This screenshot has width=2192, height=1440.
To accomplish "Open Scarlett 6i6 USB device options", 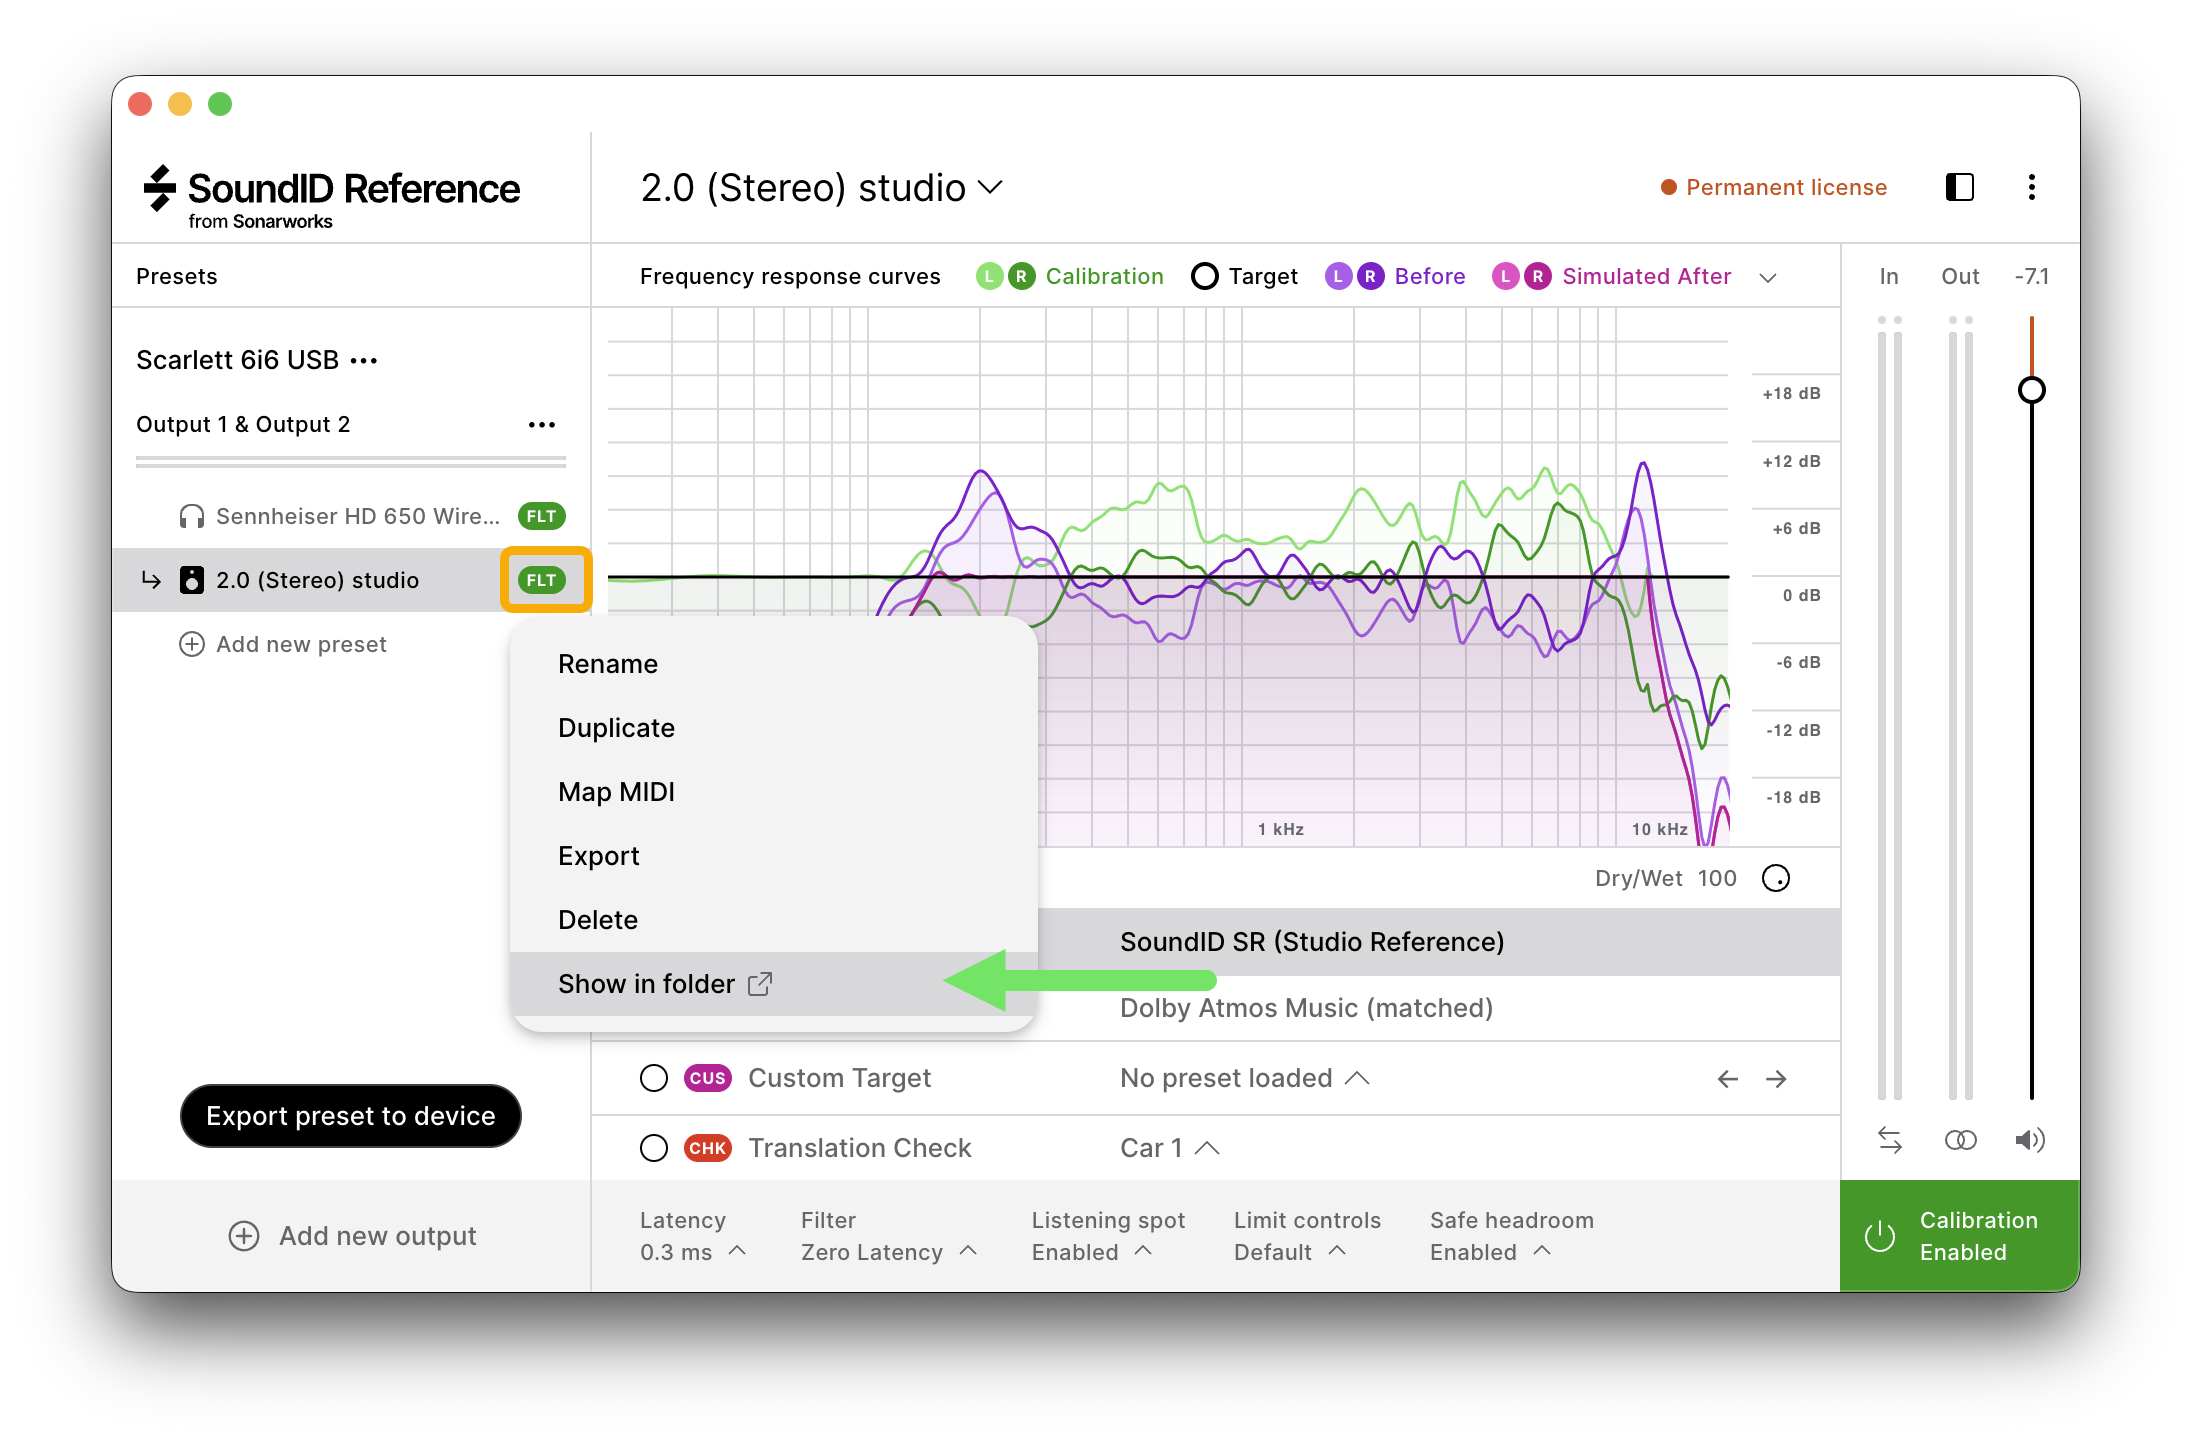I will pyautogui.click(x=364, y=360).
